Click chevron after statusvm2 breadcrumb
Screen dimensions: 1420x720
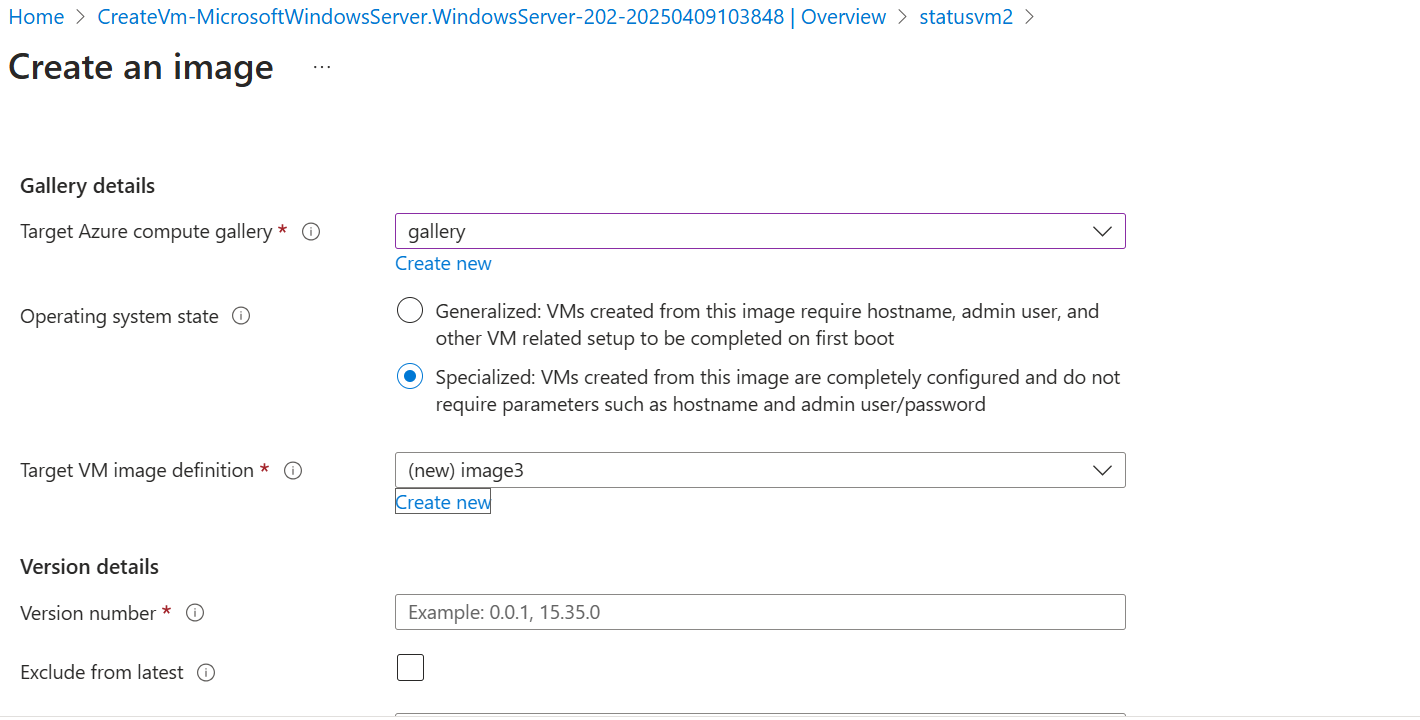point(1030,17)
